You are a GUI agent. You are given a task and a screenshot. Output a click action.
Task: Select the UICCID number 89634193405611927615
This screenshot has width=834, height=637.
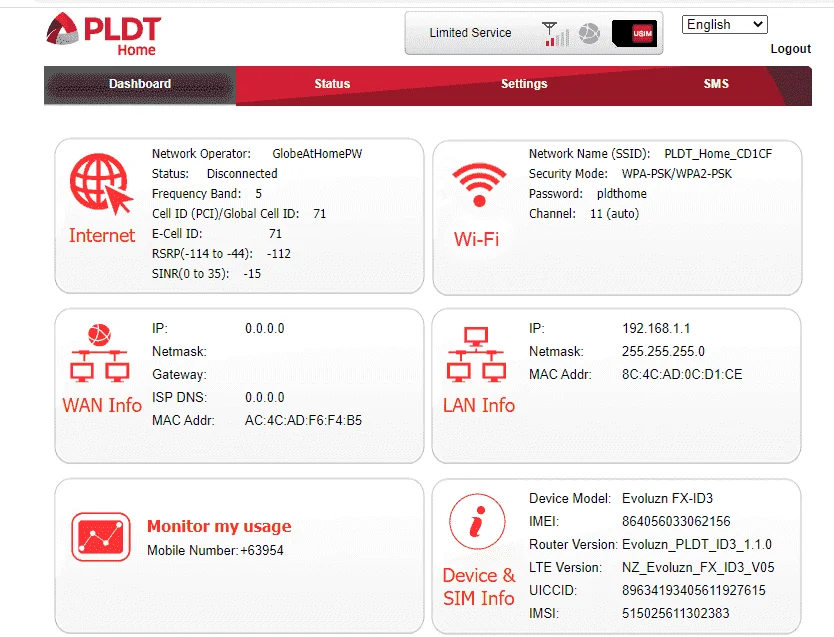click(x=694, y=590)
